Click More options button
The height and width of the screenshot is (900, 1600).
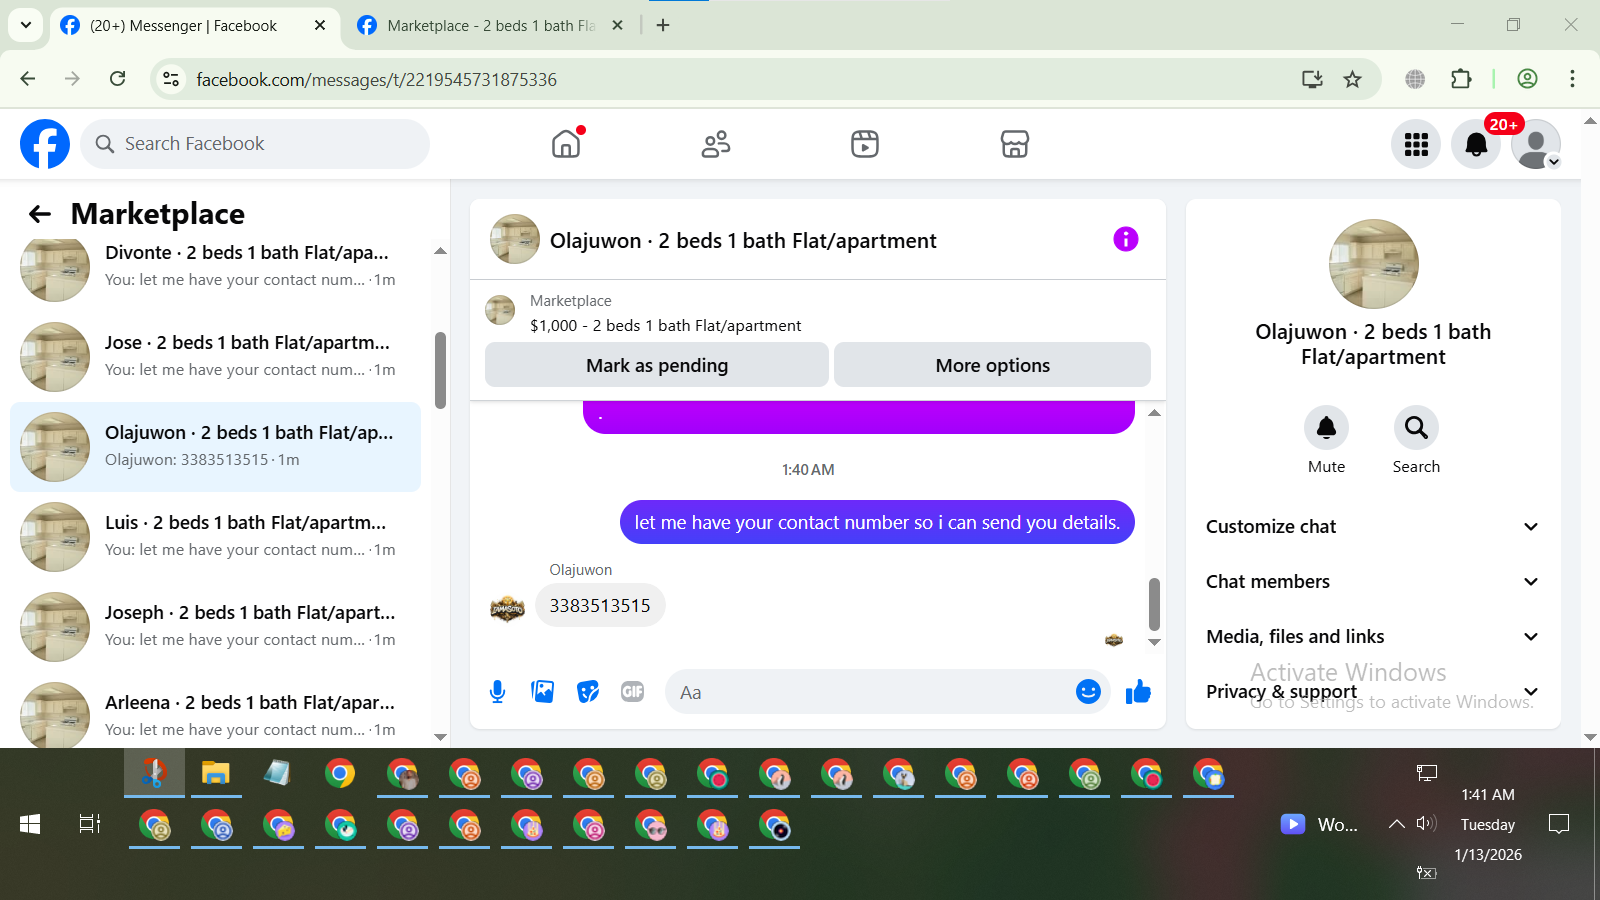(993, 365)
